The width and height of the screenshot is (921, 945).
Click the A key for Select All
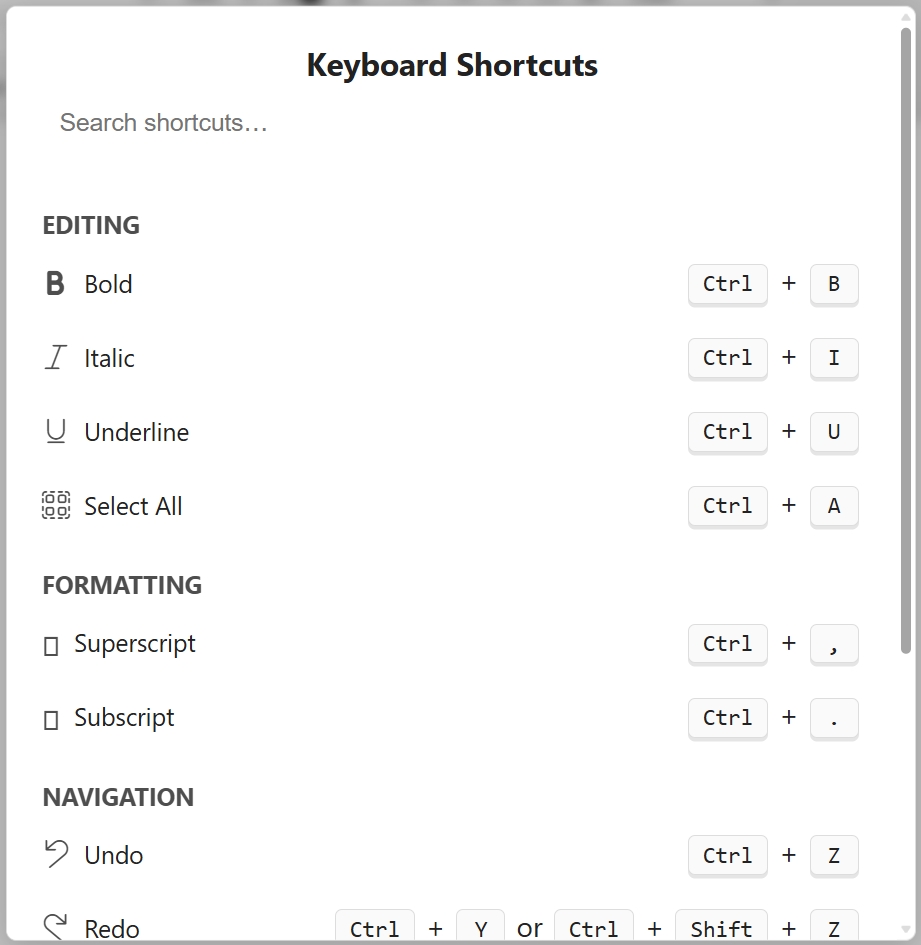834,506
